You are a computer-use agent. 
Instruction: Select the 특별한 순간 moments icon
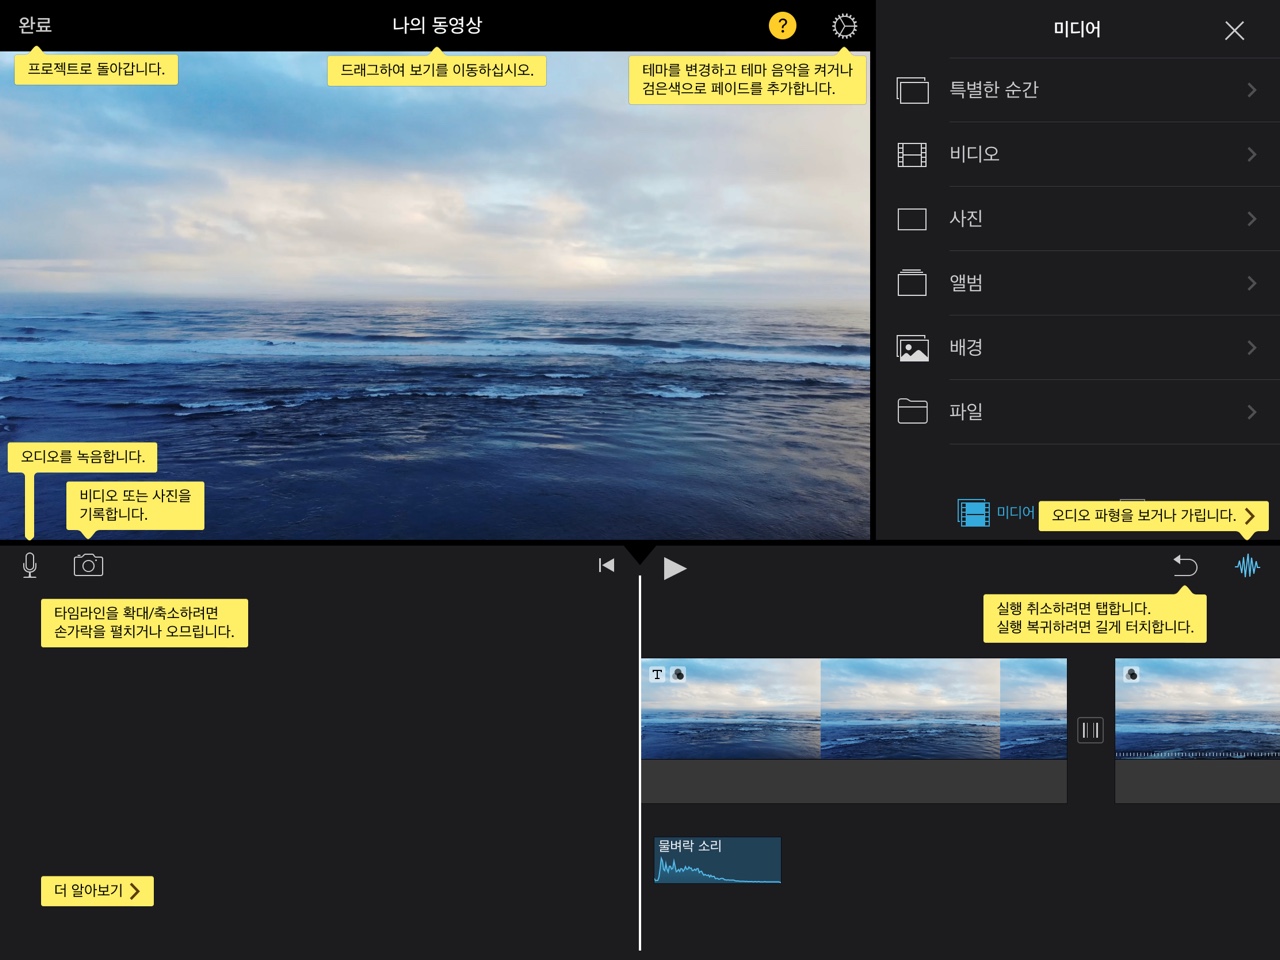coord(912,90)
